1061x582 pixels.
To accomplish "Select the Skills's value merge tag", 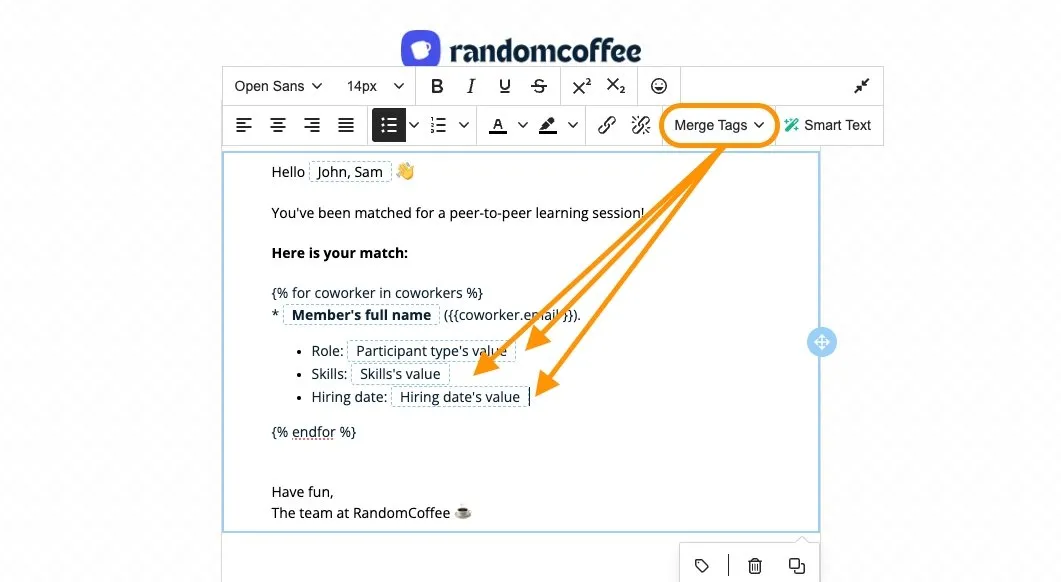I will click(x=400, y=374).
